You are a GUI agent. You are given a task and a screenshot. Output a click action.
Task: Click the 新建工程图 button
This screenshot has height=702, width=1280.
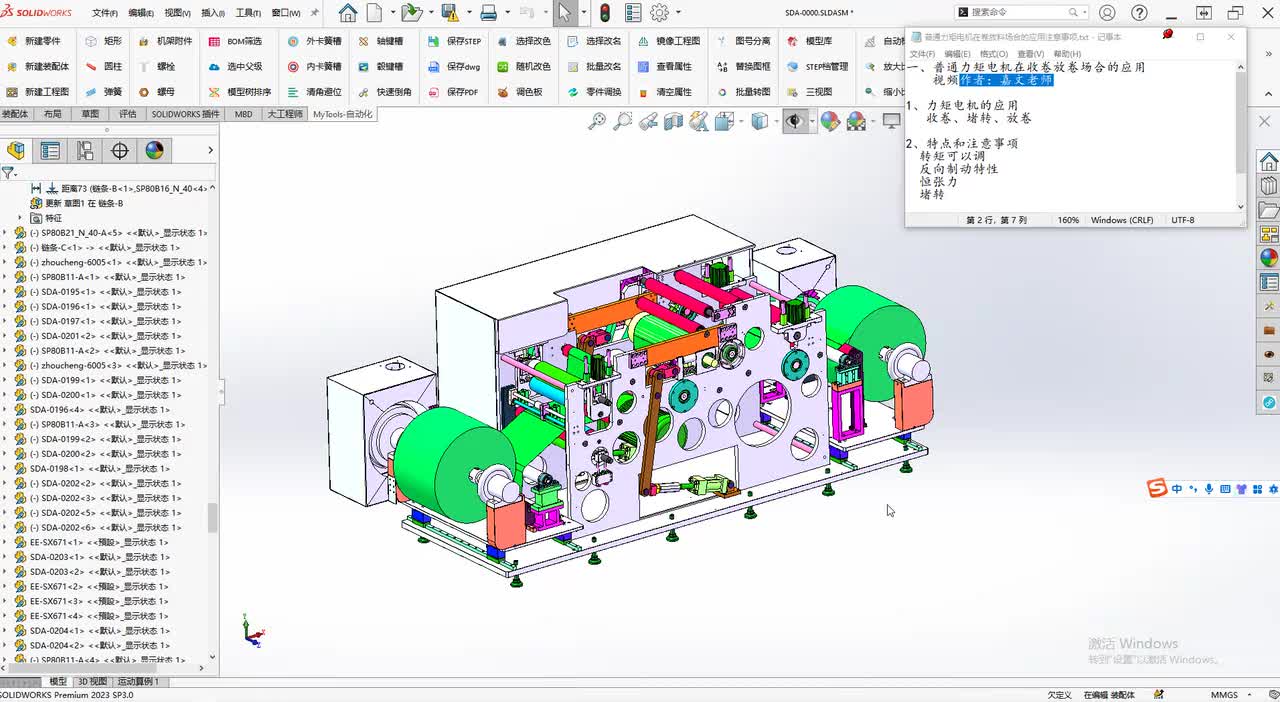(38, 92)
